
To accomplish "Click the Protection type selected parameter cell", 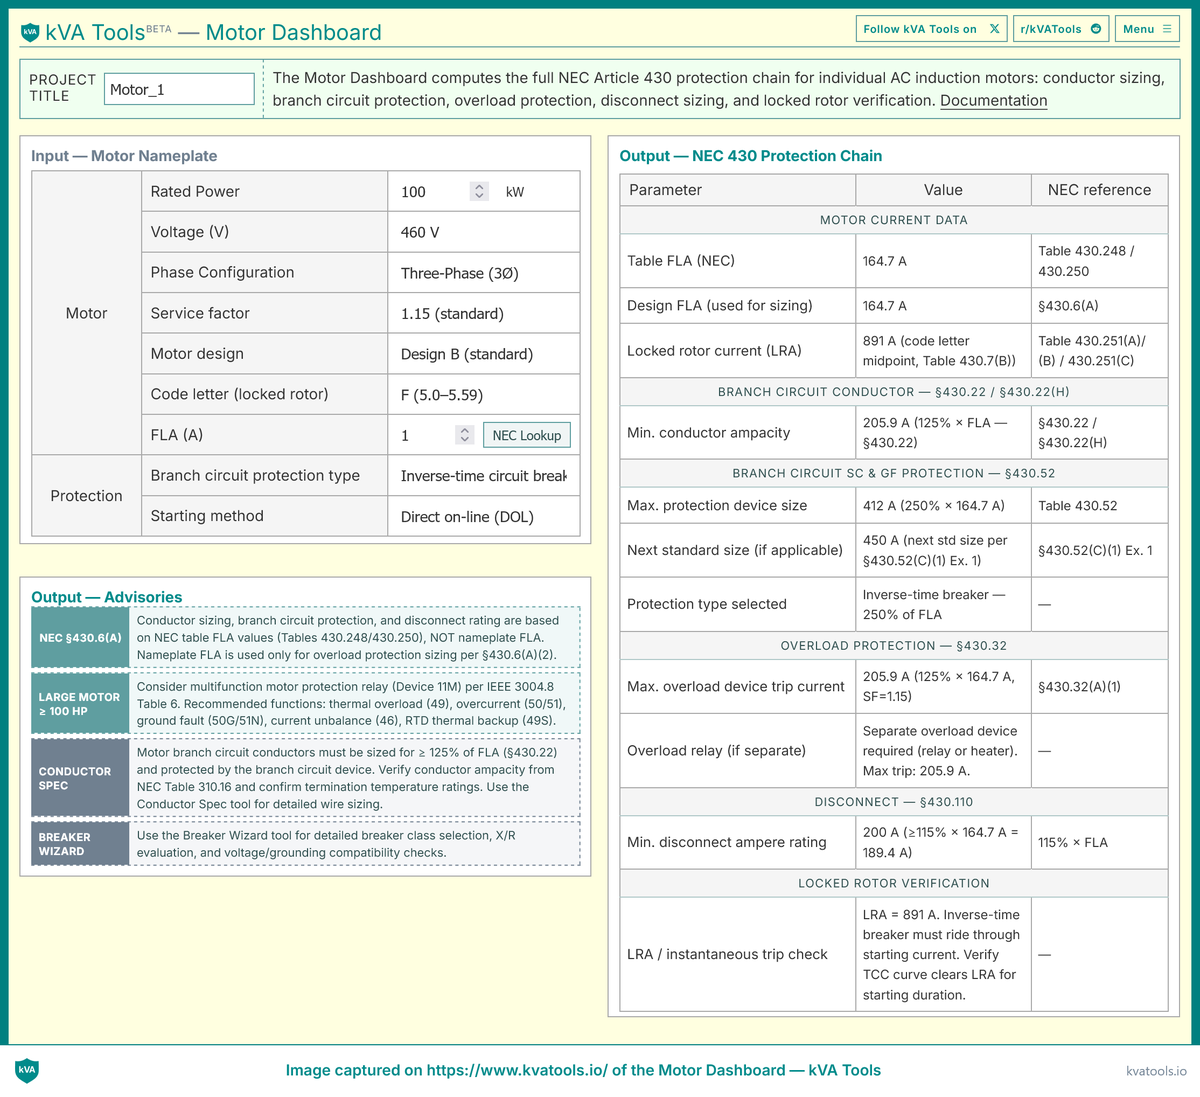I will point(738,604).
